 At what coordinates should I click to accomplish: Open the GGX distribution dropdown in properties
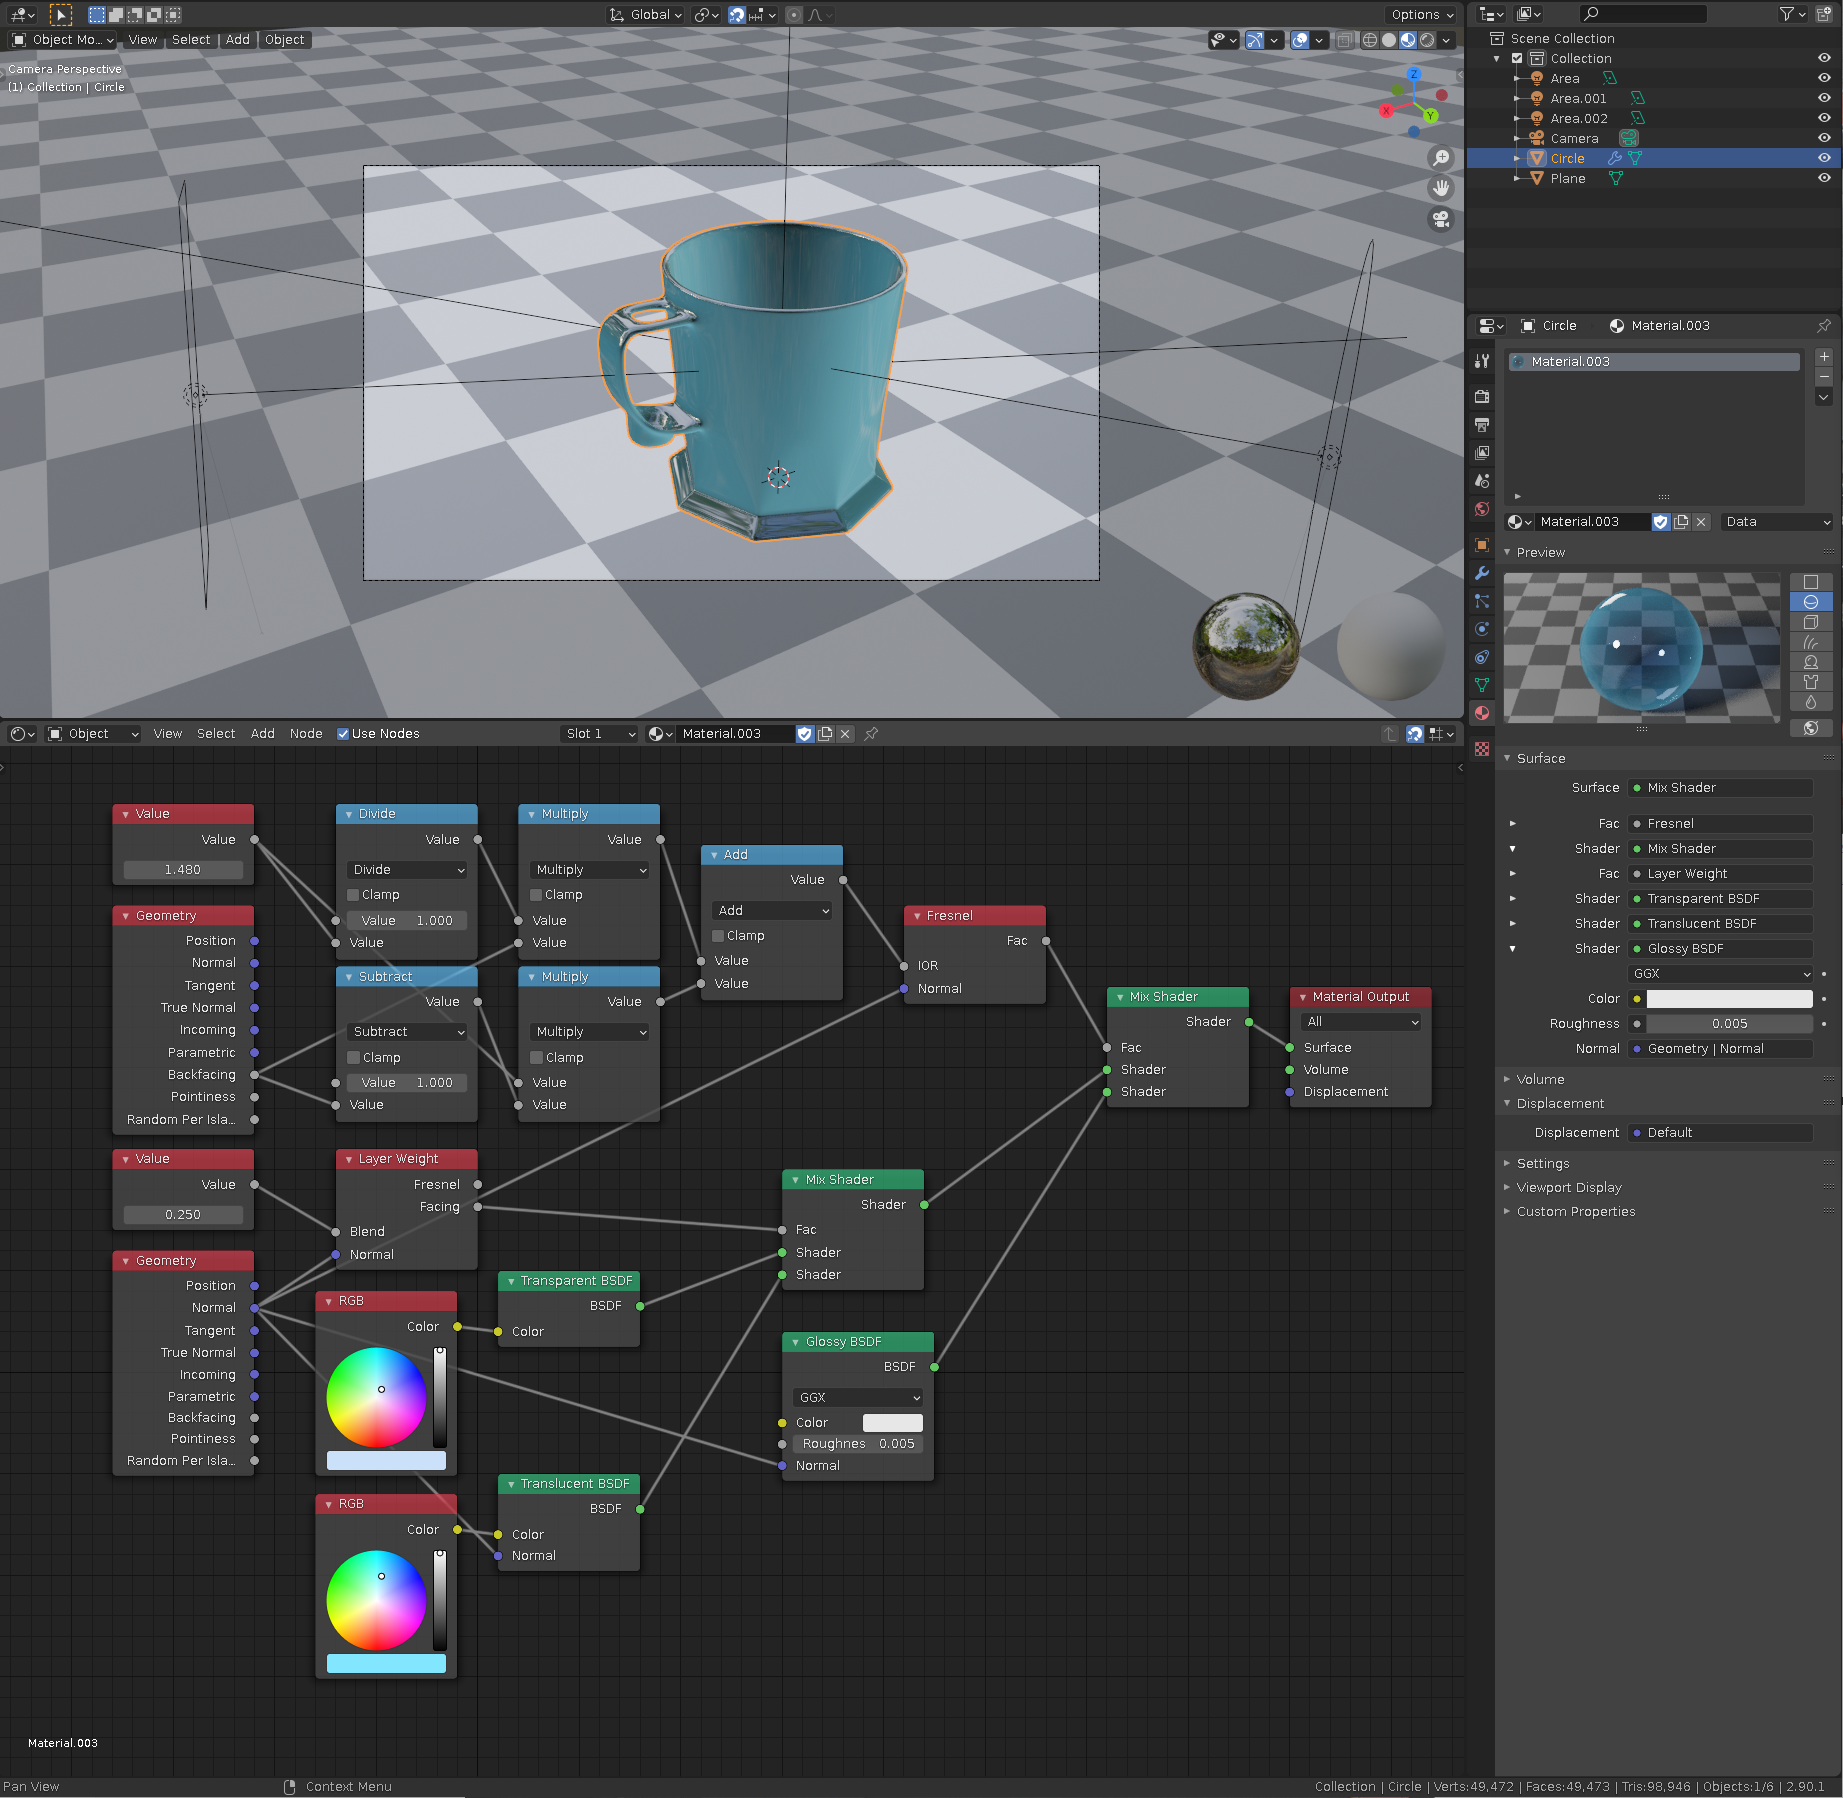point(1721,974)
